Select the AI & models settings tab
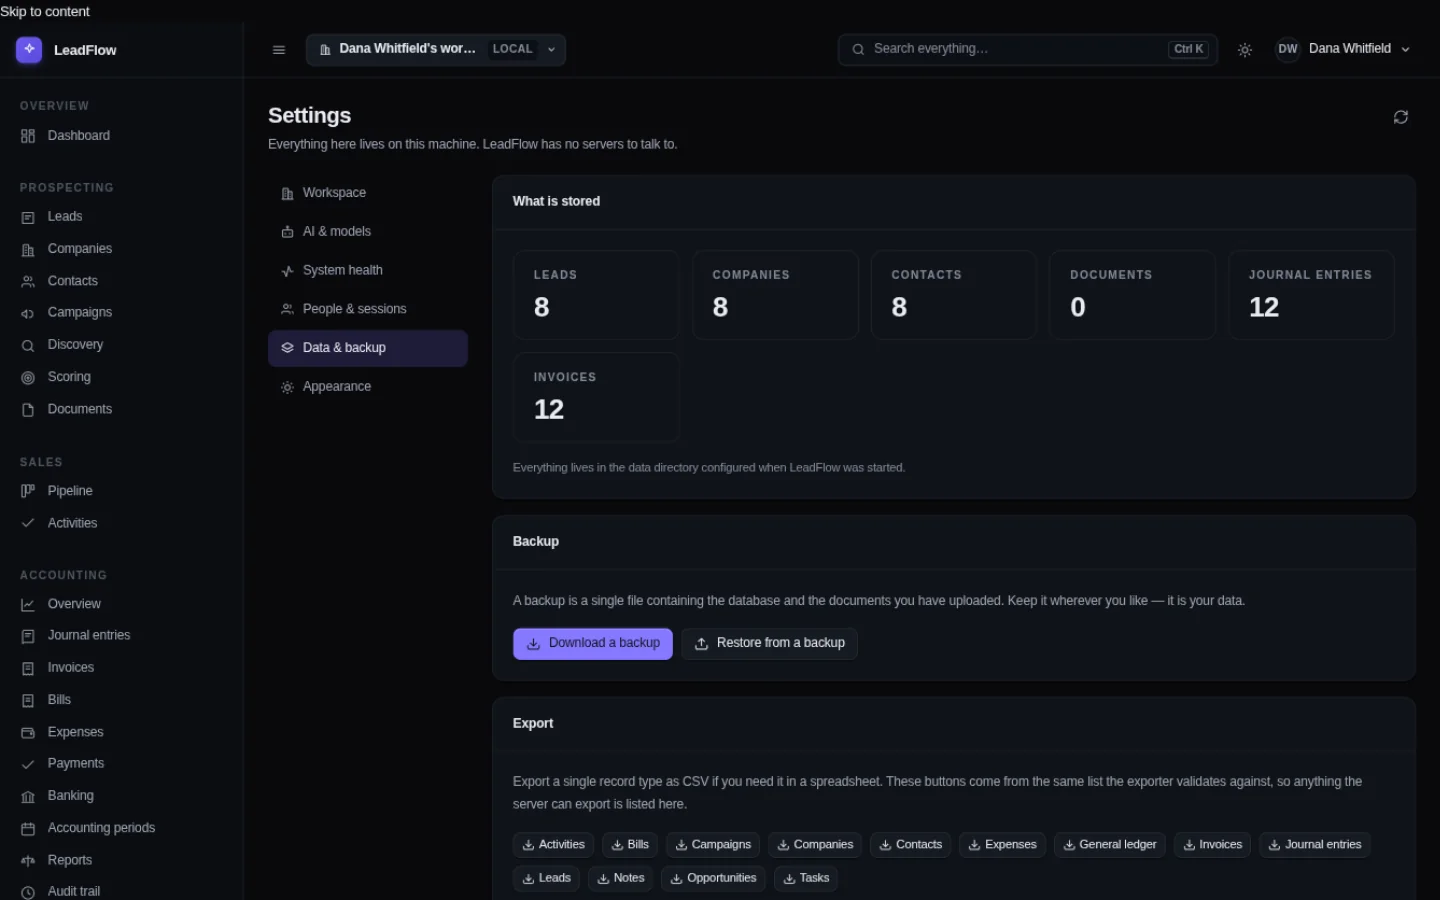Image resolution: width=1440 pixels, height=900 pixels. point(368,232)
